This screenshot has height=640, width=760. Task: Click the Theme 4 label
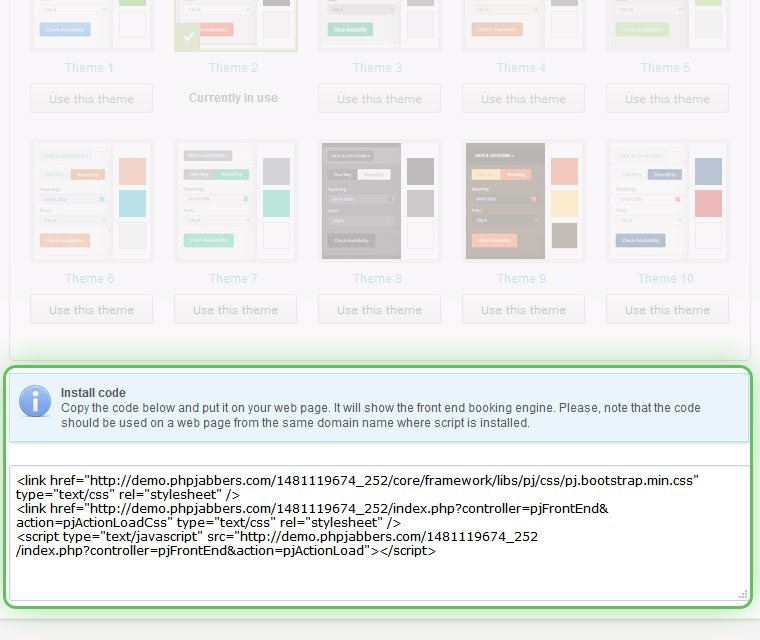click(x=522, y=67)
